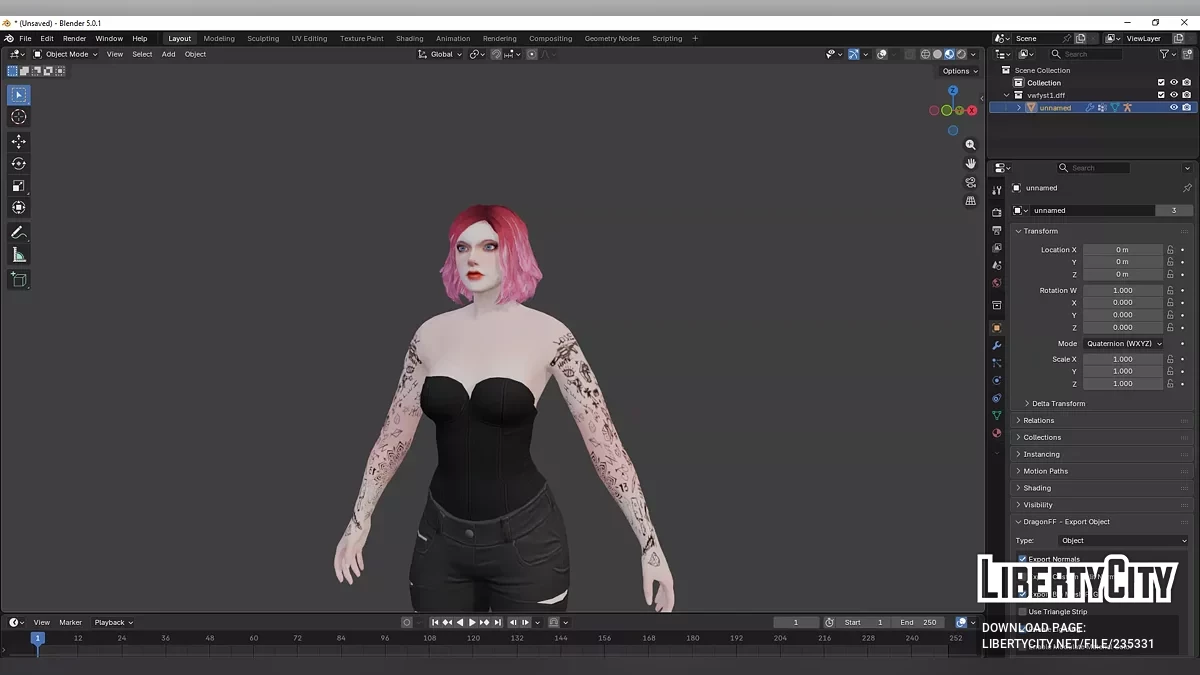The image size is (1200, 675).
Task: Click the End frame field
Action: tap(918, 622)
